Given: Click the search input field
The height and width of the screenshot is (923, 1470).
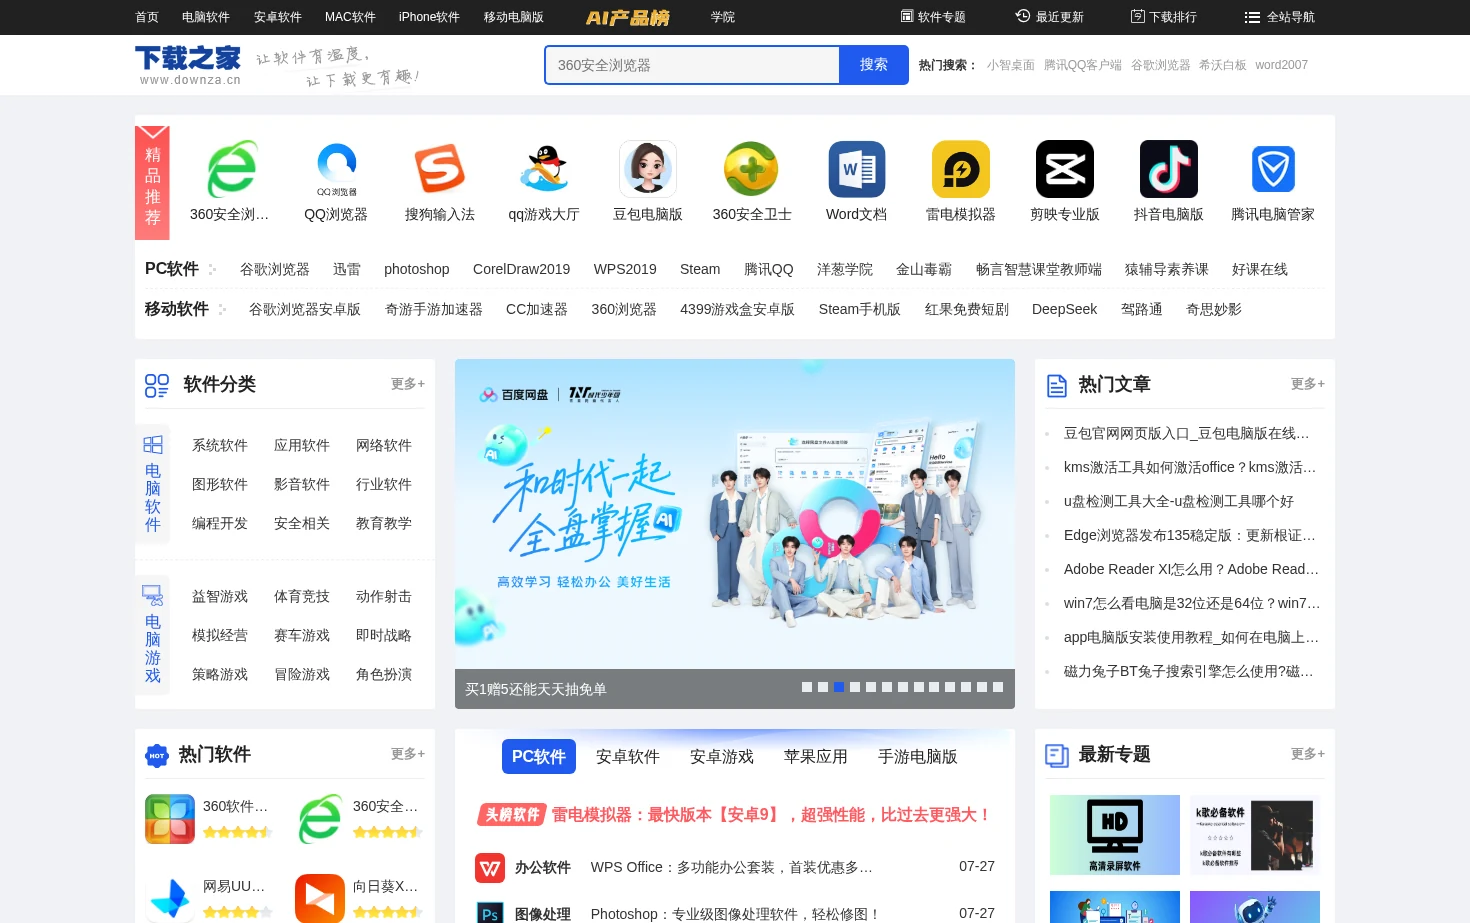Looking at the screenshot, I should [x=693, y=65].
